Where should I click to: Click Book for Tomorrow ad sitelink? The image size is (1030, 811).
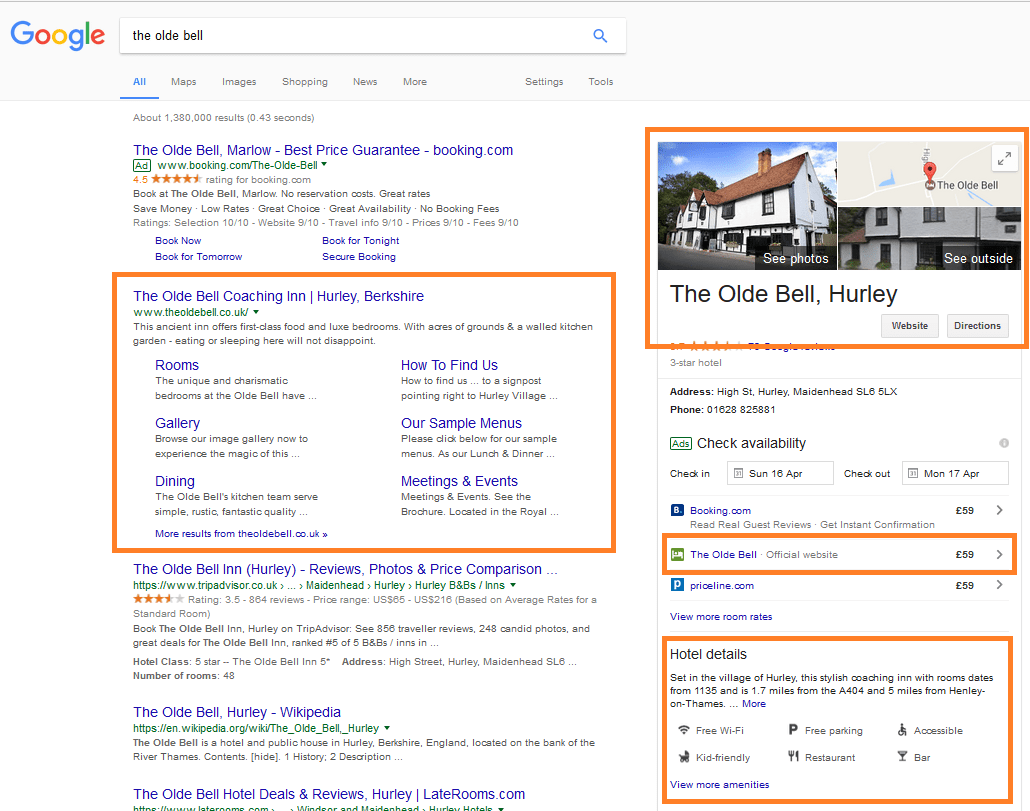[198, 256]
